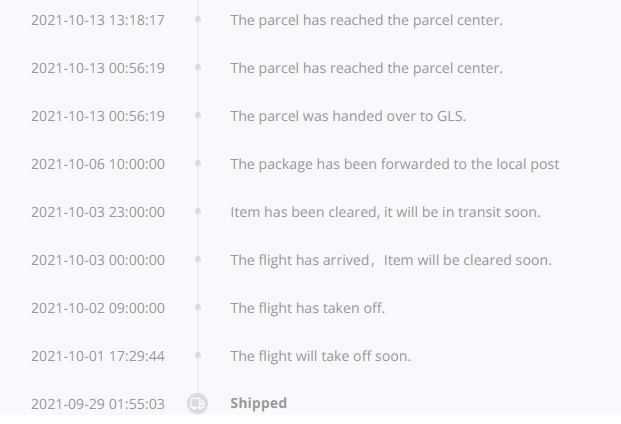Viewport: 621px width, 424px height.
Task: Click the 2021-10-02 09:00:00 timestamp
Action: click(98, 307)
